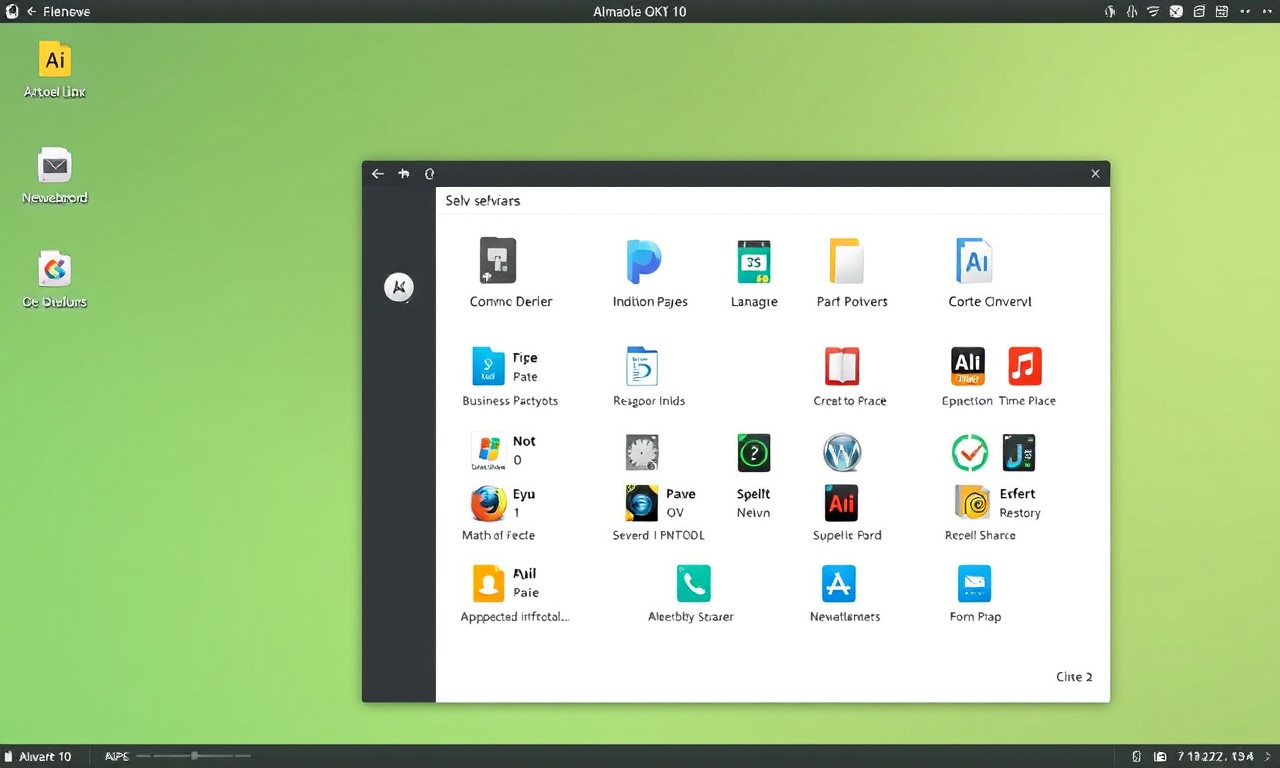Click the refresh icon in window title bar
1280x768 pixels.
(430, 174)
